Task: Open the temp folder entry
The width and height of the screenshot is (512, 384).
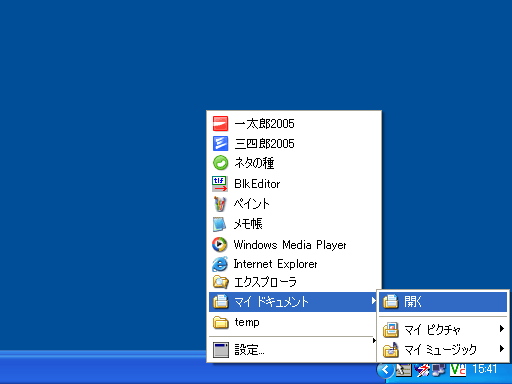Action: point(293,322)
